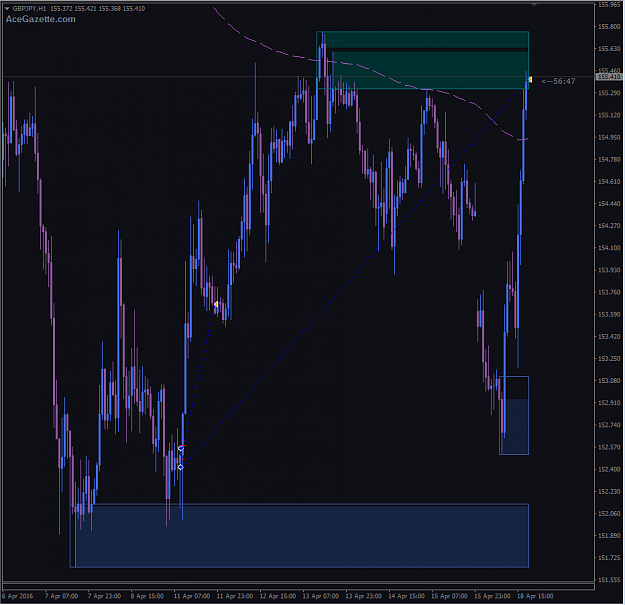
Task: Click the 11 Apr 07:00 time label
Action: click(x=192, y=596)
